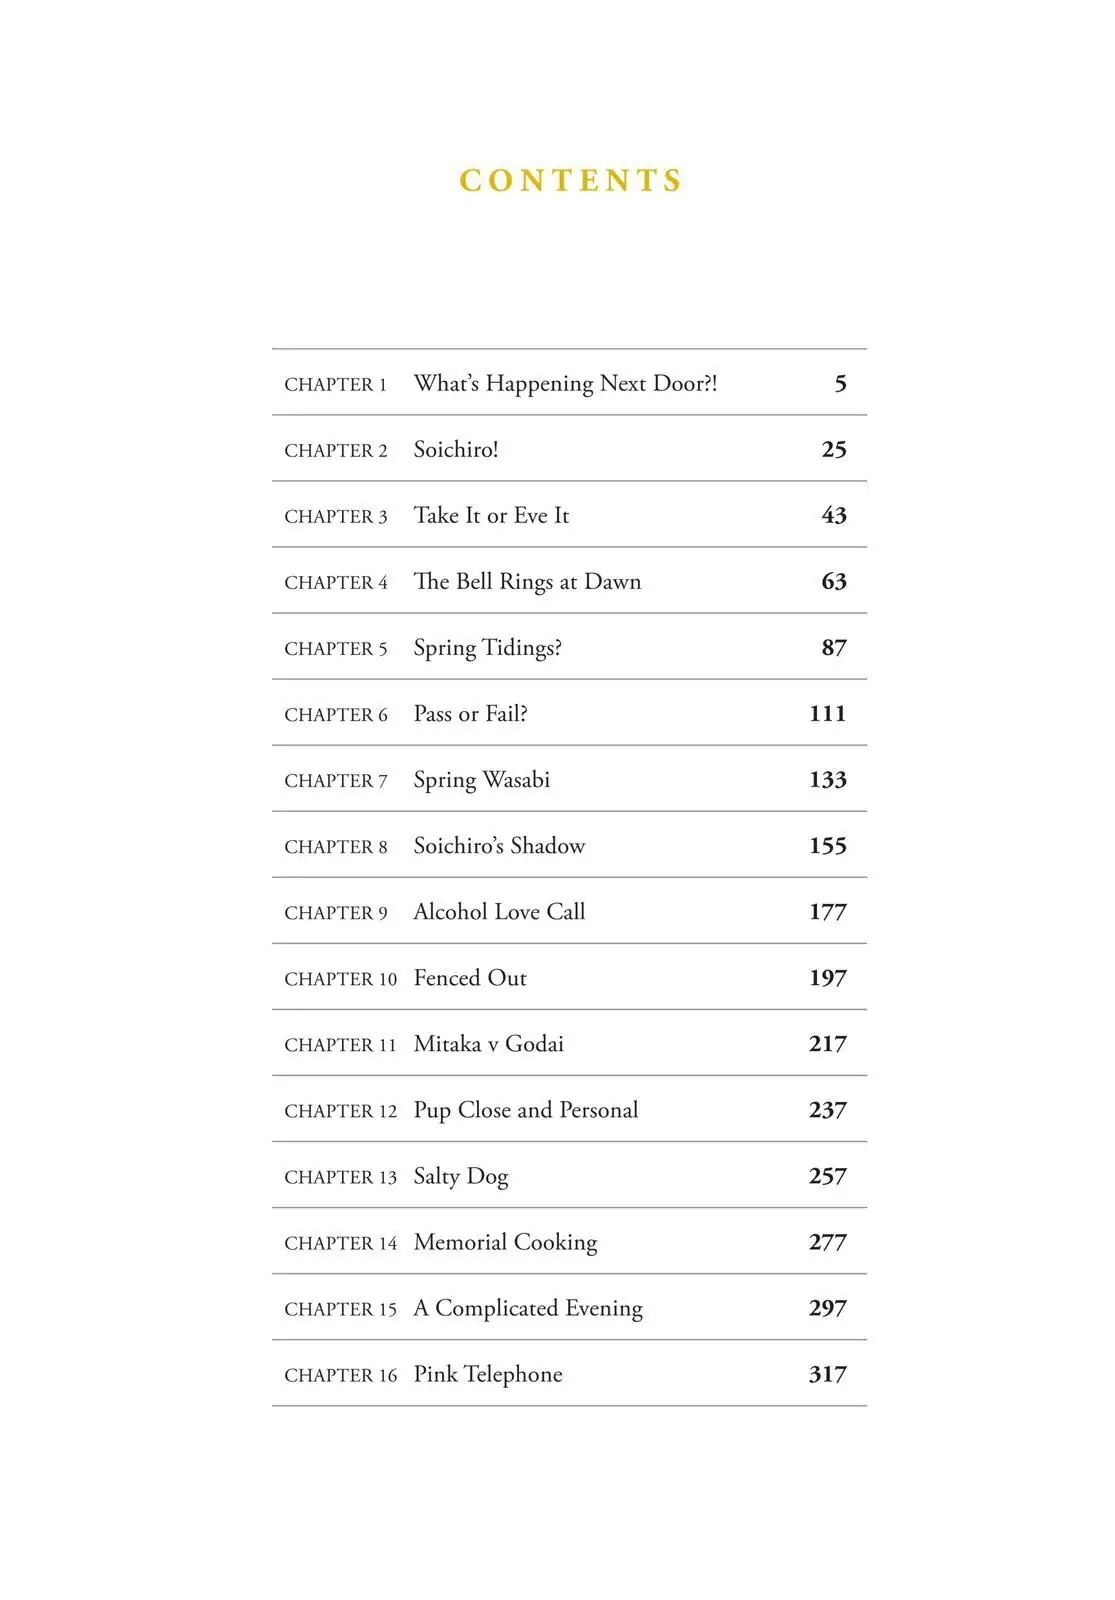Open Chapter 7 Spring Wasabi
The width and height of the screenshot is (1115, 1600).
point(569,779)
